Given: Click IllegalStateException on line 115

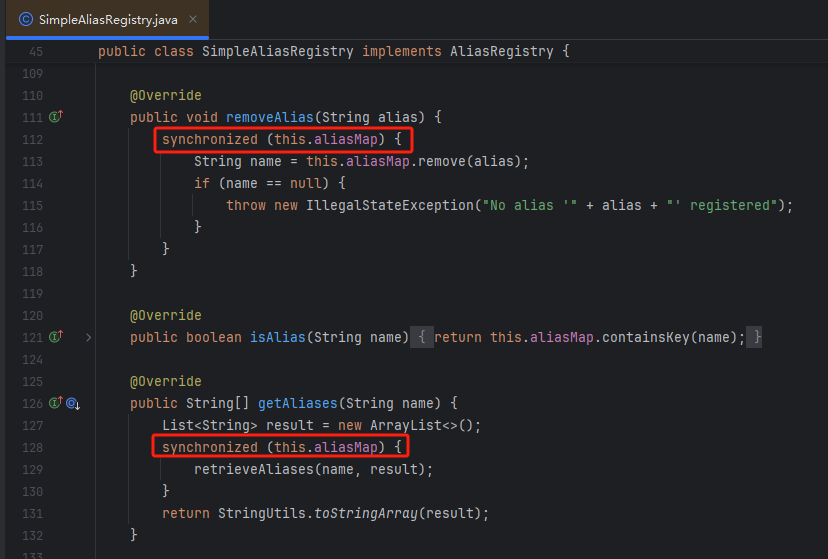Looking at the screenshot, I should (390, 205).
